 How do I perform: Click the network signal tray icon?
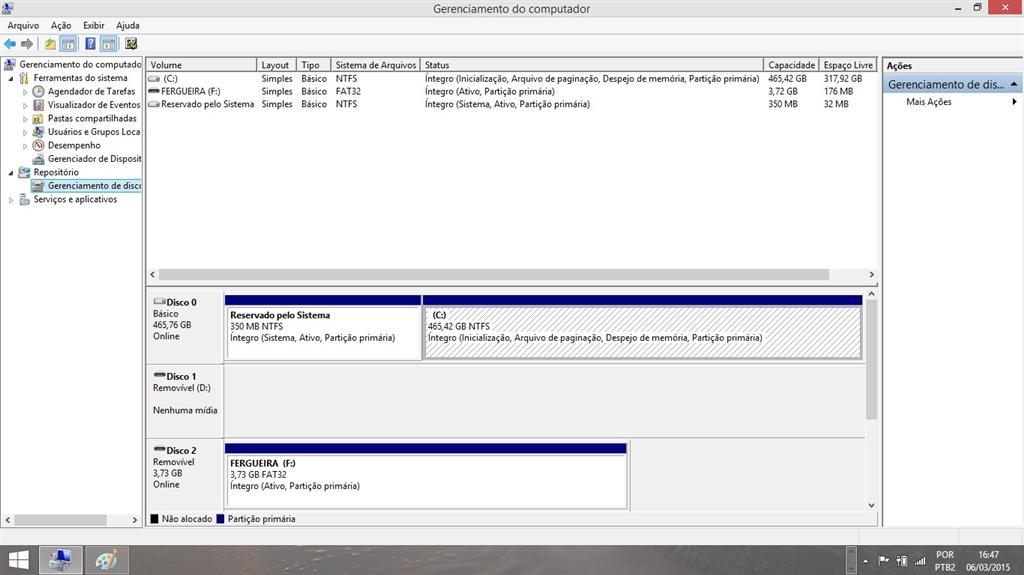coord(920,561)
